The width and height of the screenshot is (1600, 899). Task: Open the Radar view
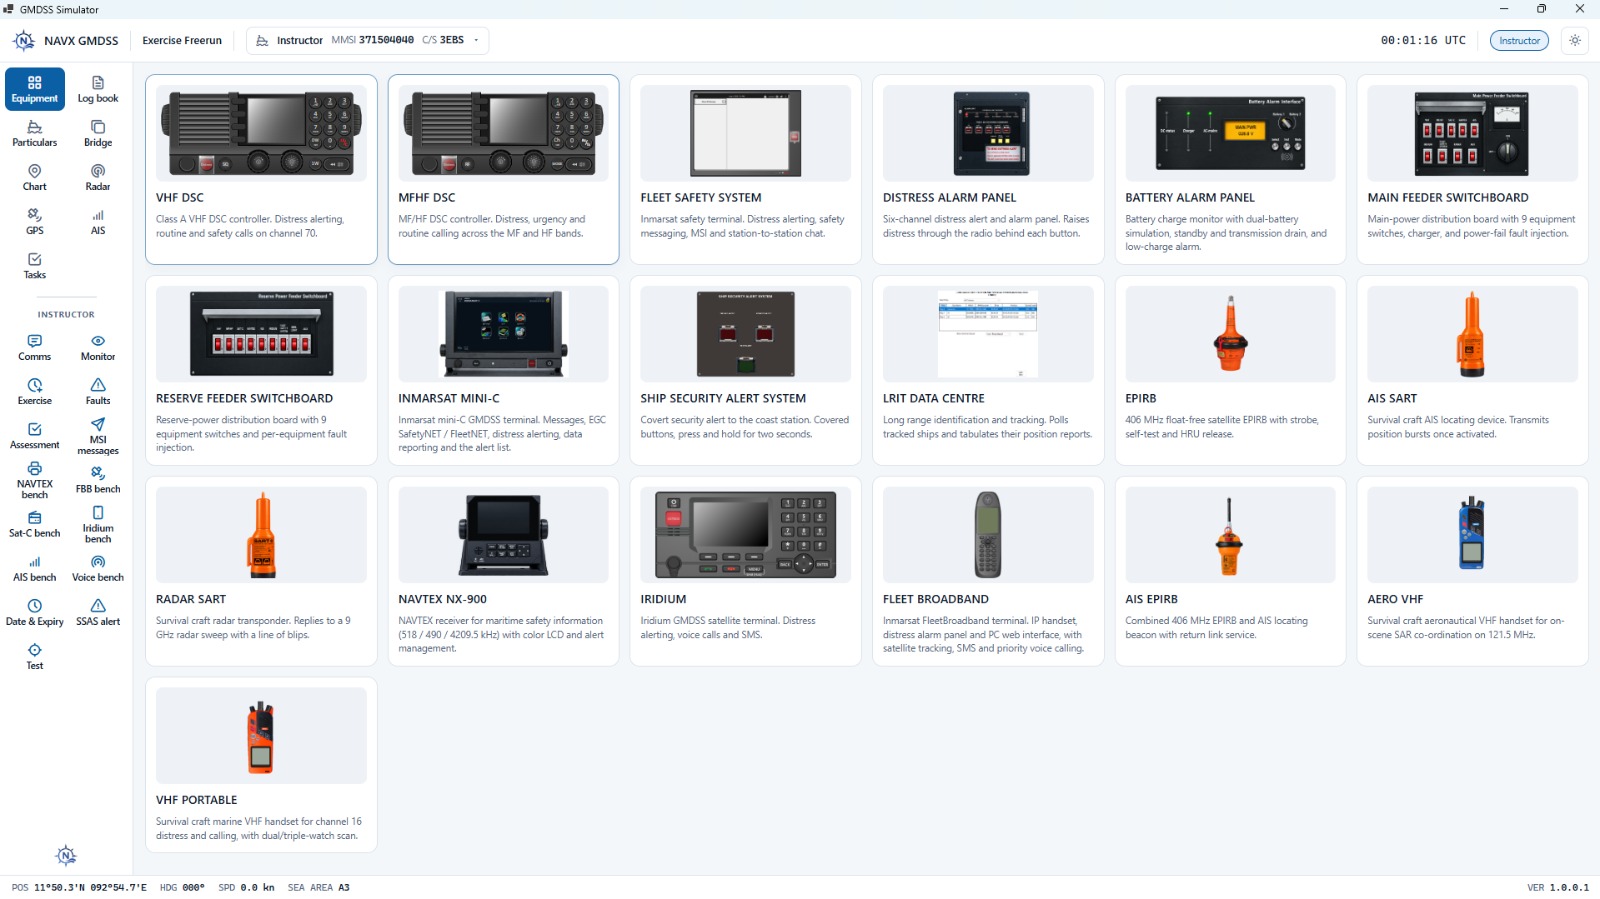[x=98, y=177]
